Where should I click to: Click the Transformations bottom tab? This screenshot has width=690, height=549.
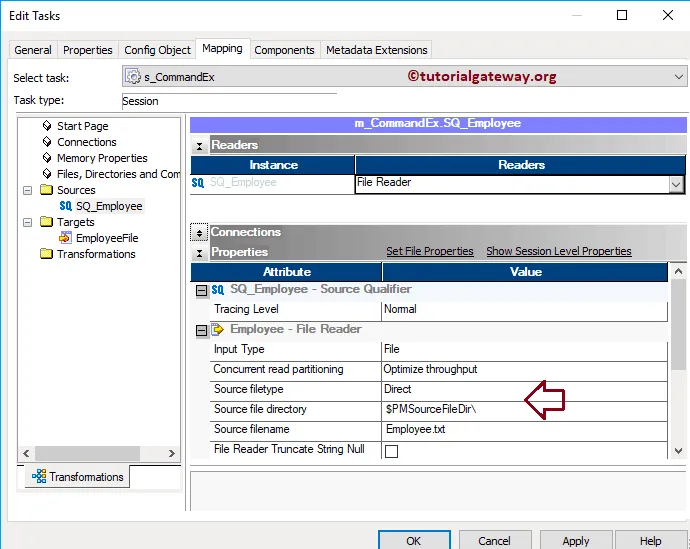click(77, 476)
